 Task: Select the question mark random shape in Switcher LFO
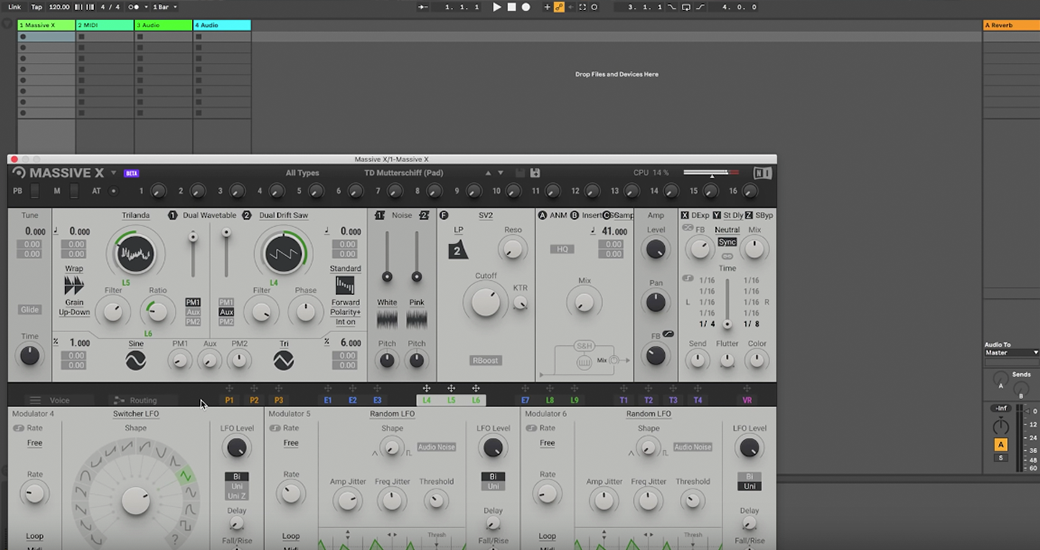click(x=174, y=538)
